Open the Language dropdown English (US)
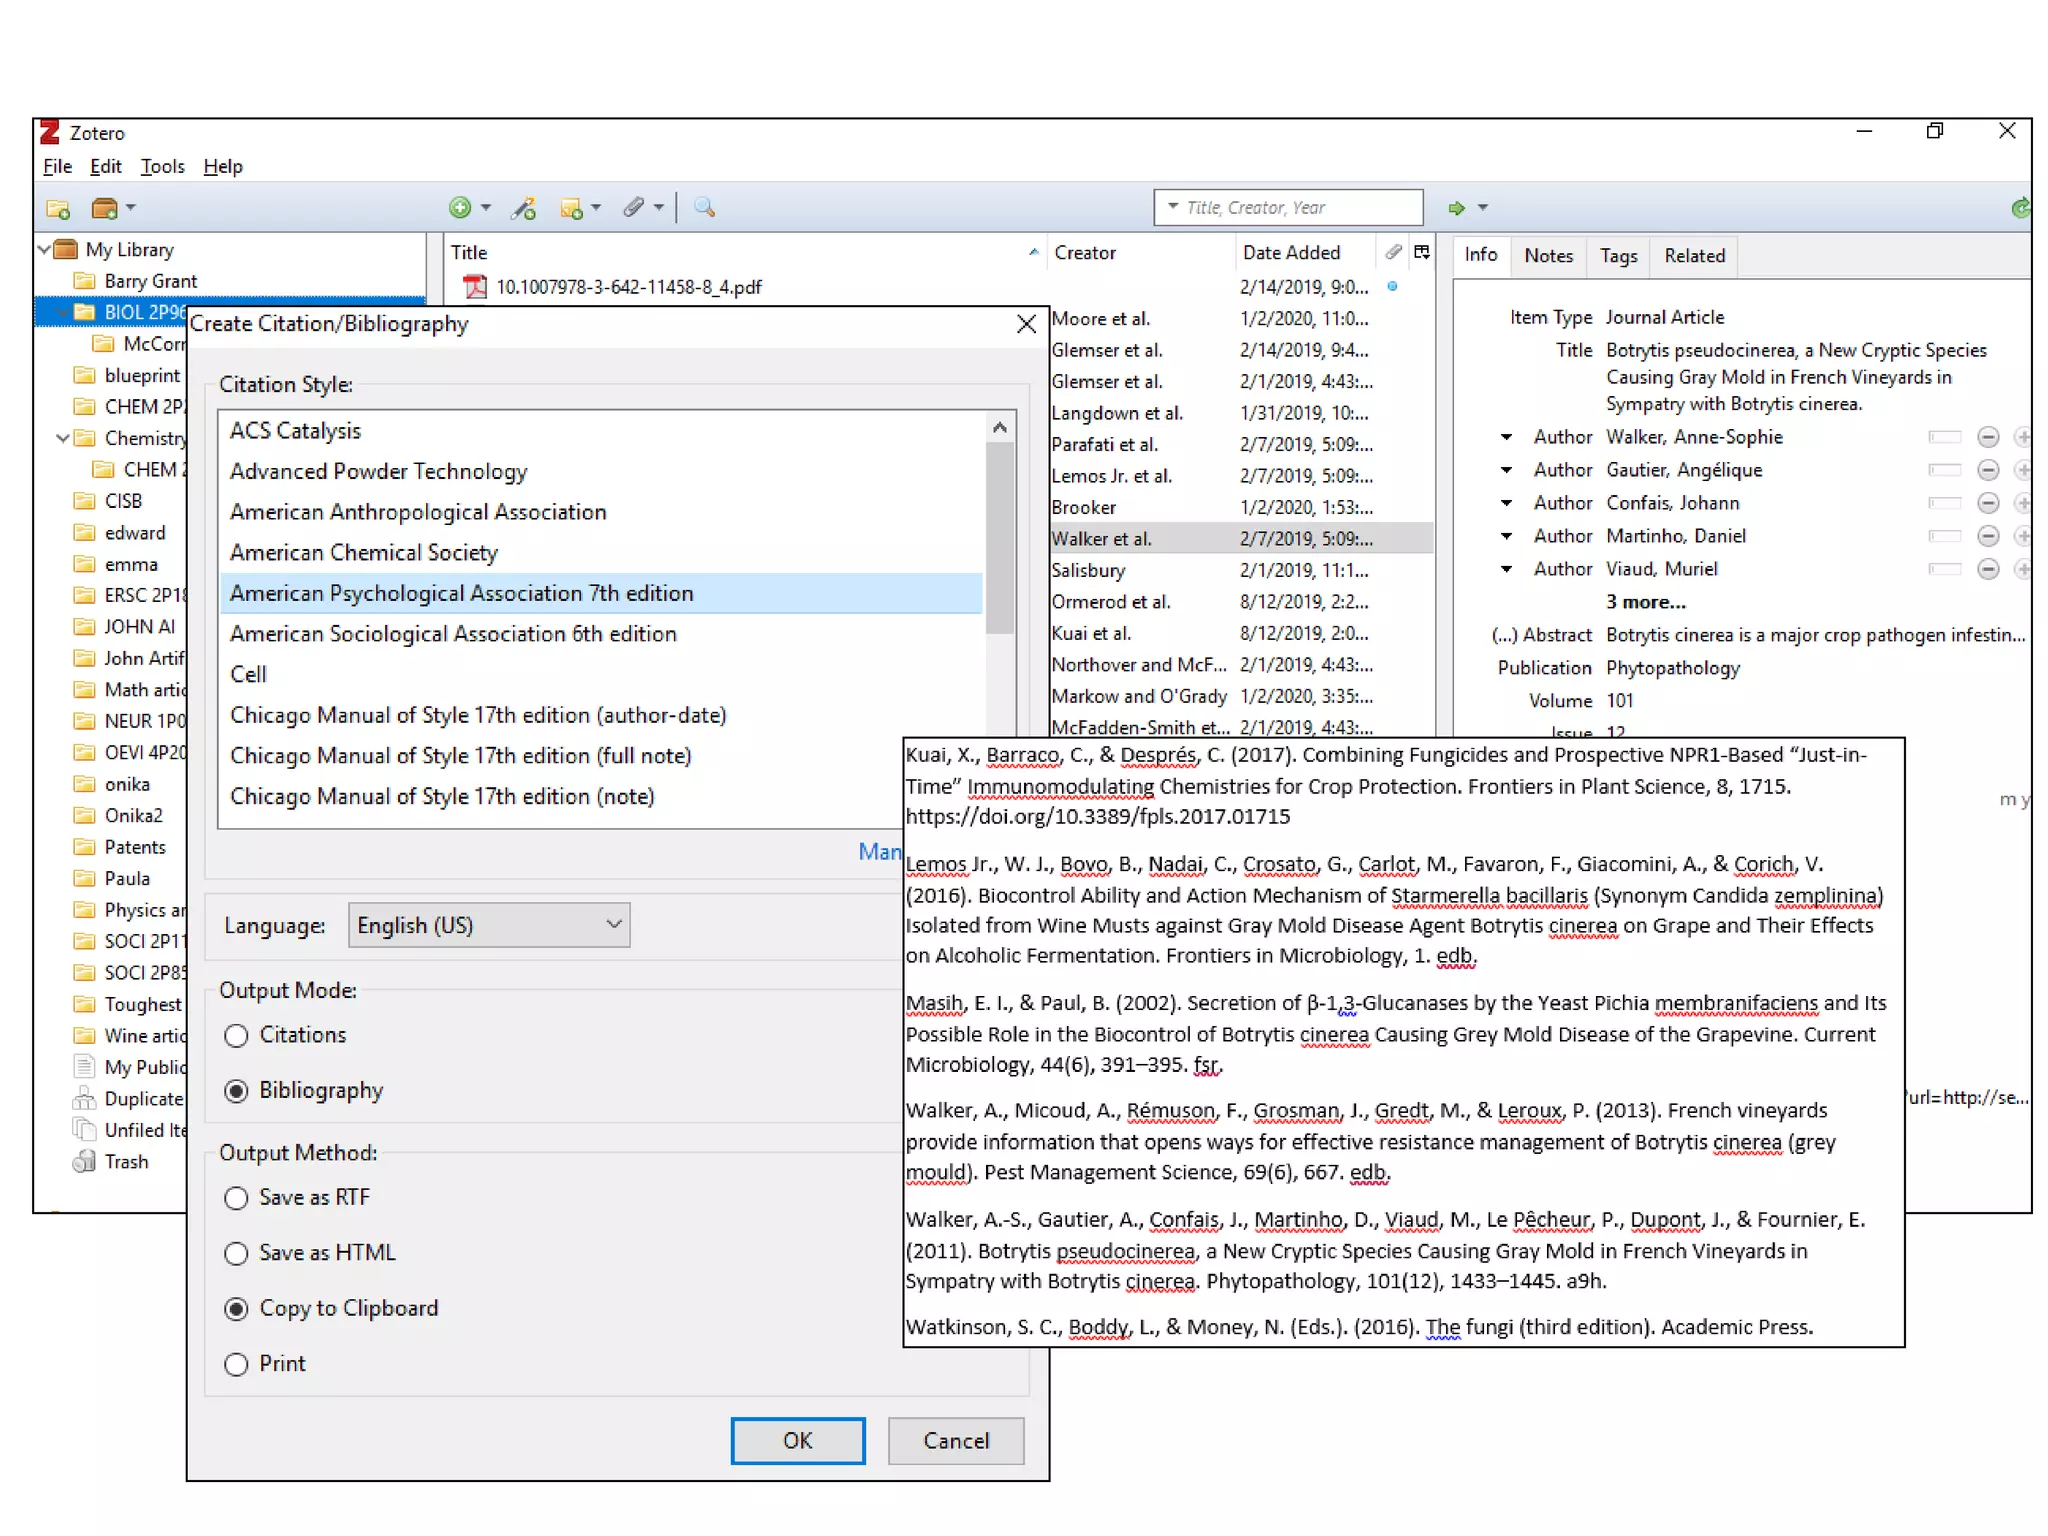 tap(489, 925)
